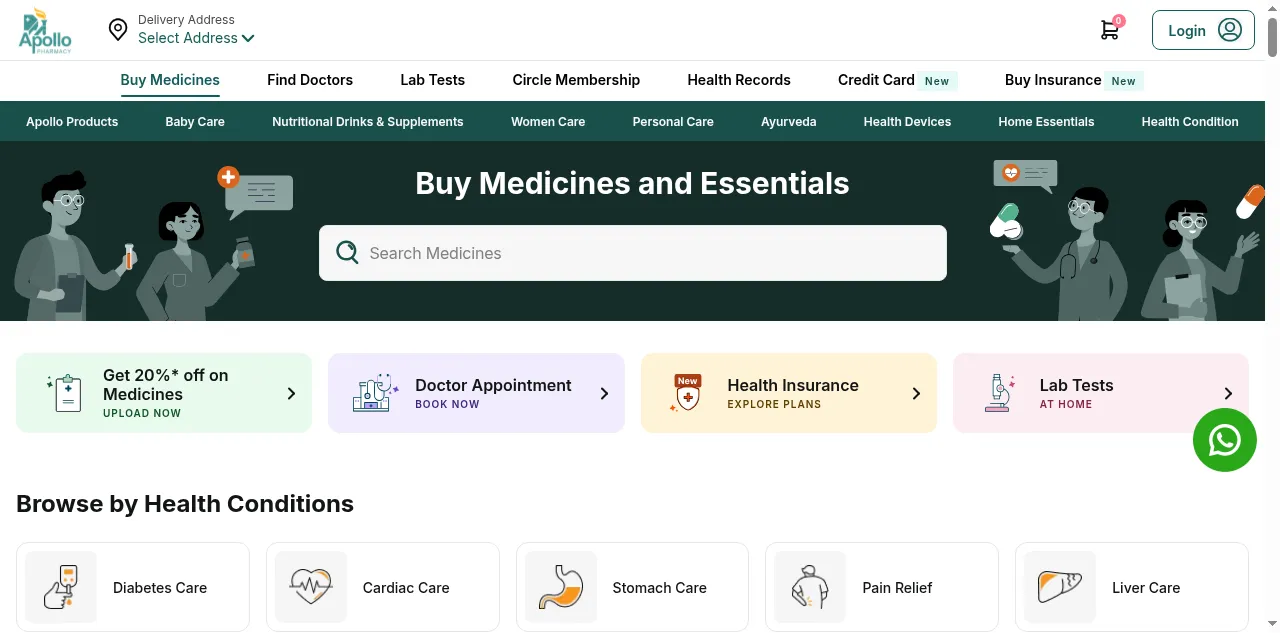This screenshot has height=633, width=1280.
Task: Open Nutritional Drinks & Supplements category
Action: 368,121
